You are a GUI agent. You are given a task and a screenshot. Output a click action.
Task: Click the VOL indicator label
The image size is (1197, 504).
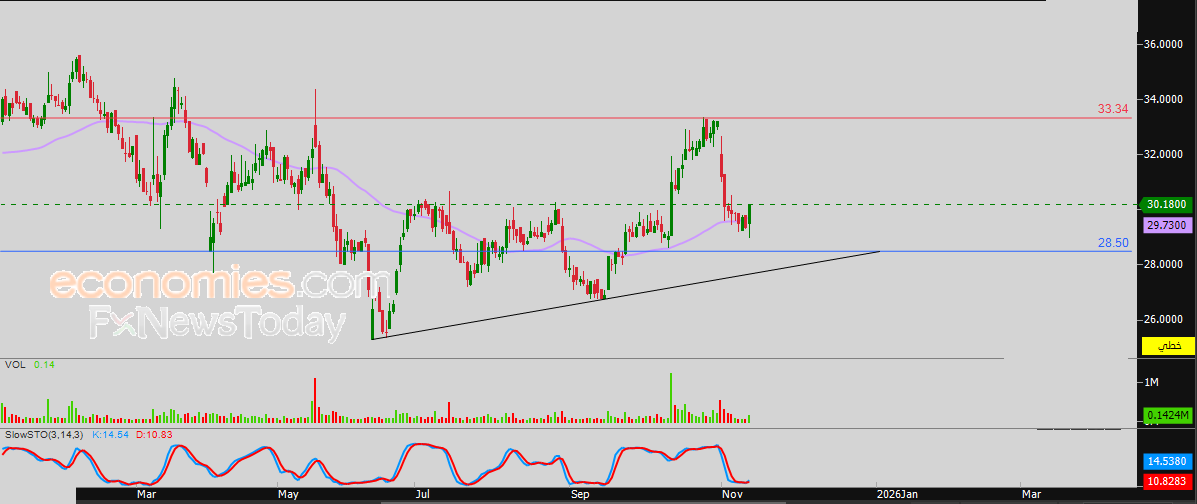pos(15,365)
